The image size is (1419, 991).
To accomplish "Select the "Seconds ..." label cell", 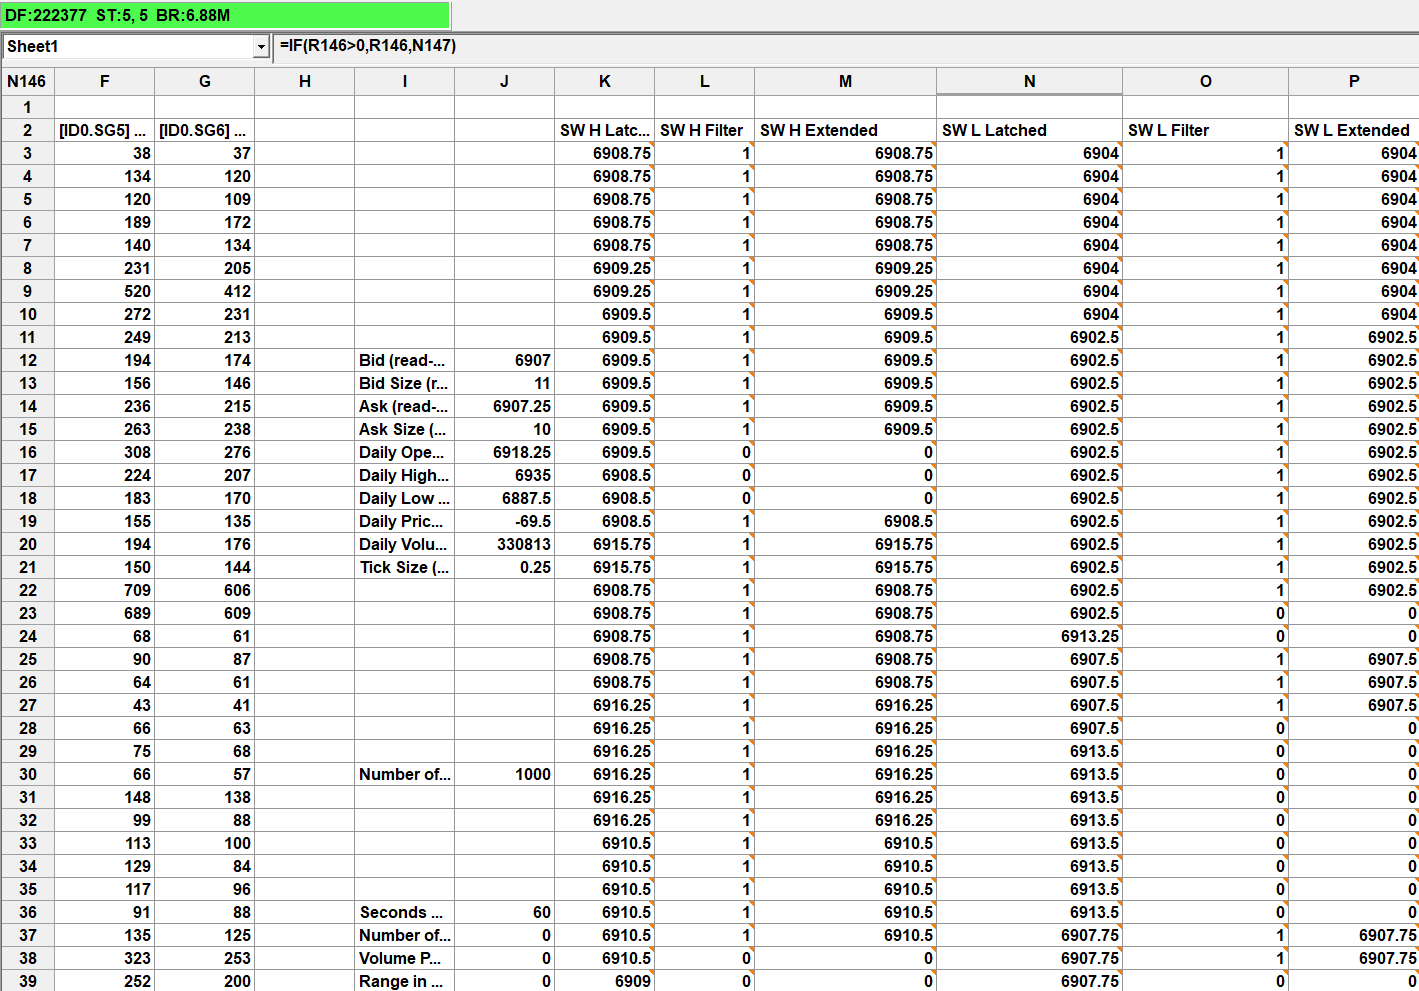I will pos(405,912).
